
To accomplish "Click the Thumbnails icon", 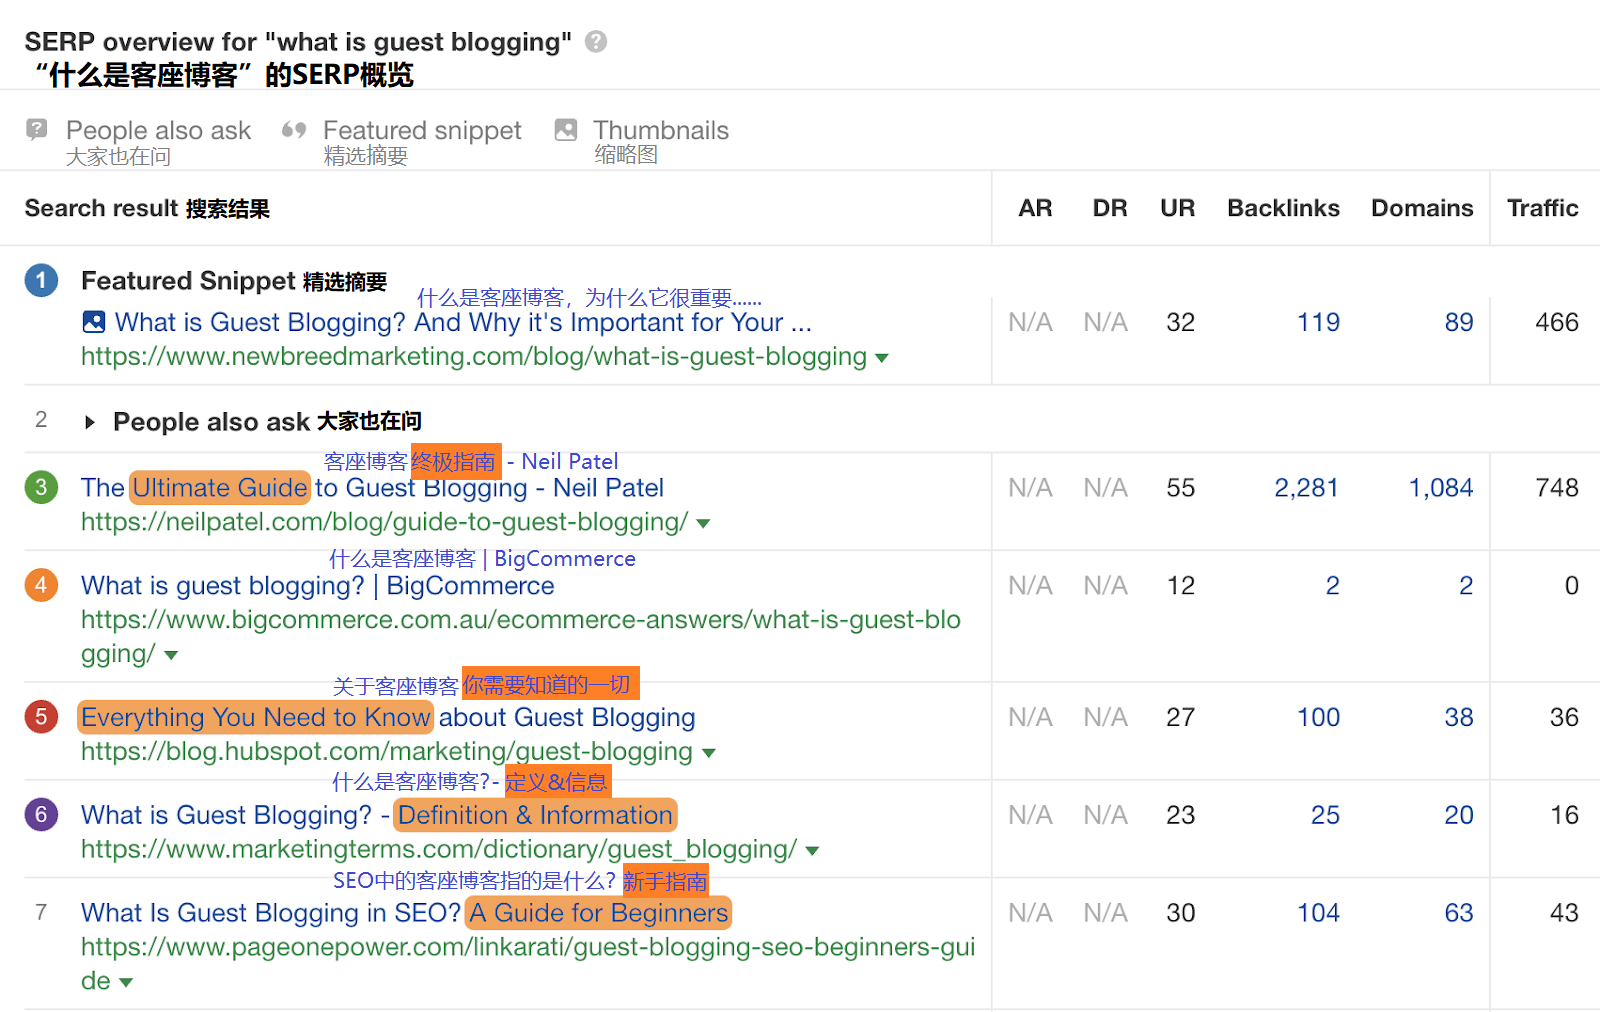I will [x=565, y=130].
